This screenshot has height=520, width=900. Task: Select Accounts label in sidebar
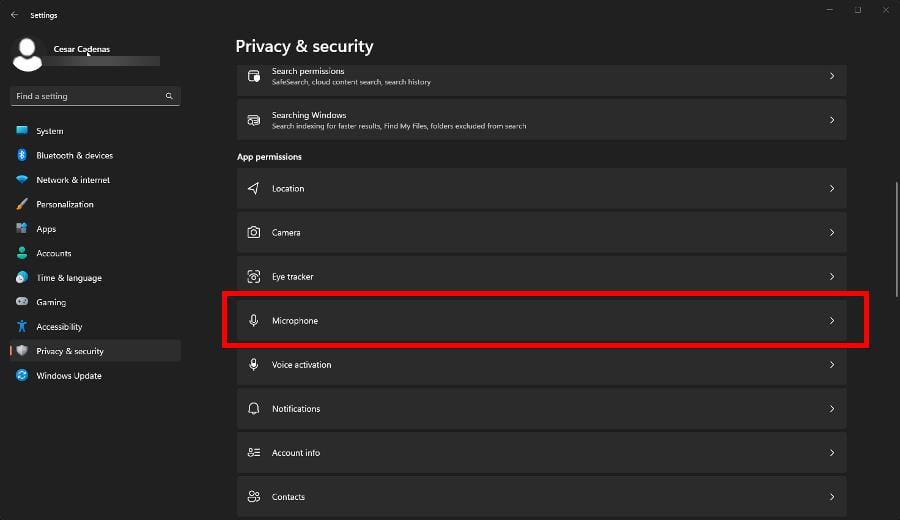point(54,253)
